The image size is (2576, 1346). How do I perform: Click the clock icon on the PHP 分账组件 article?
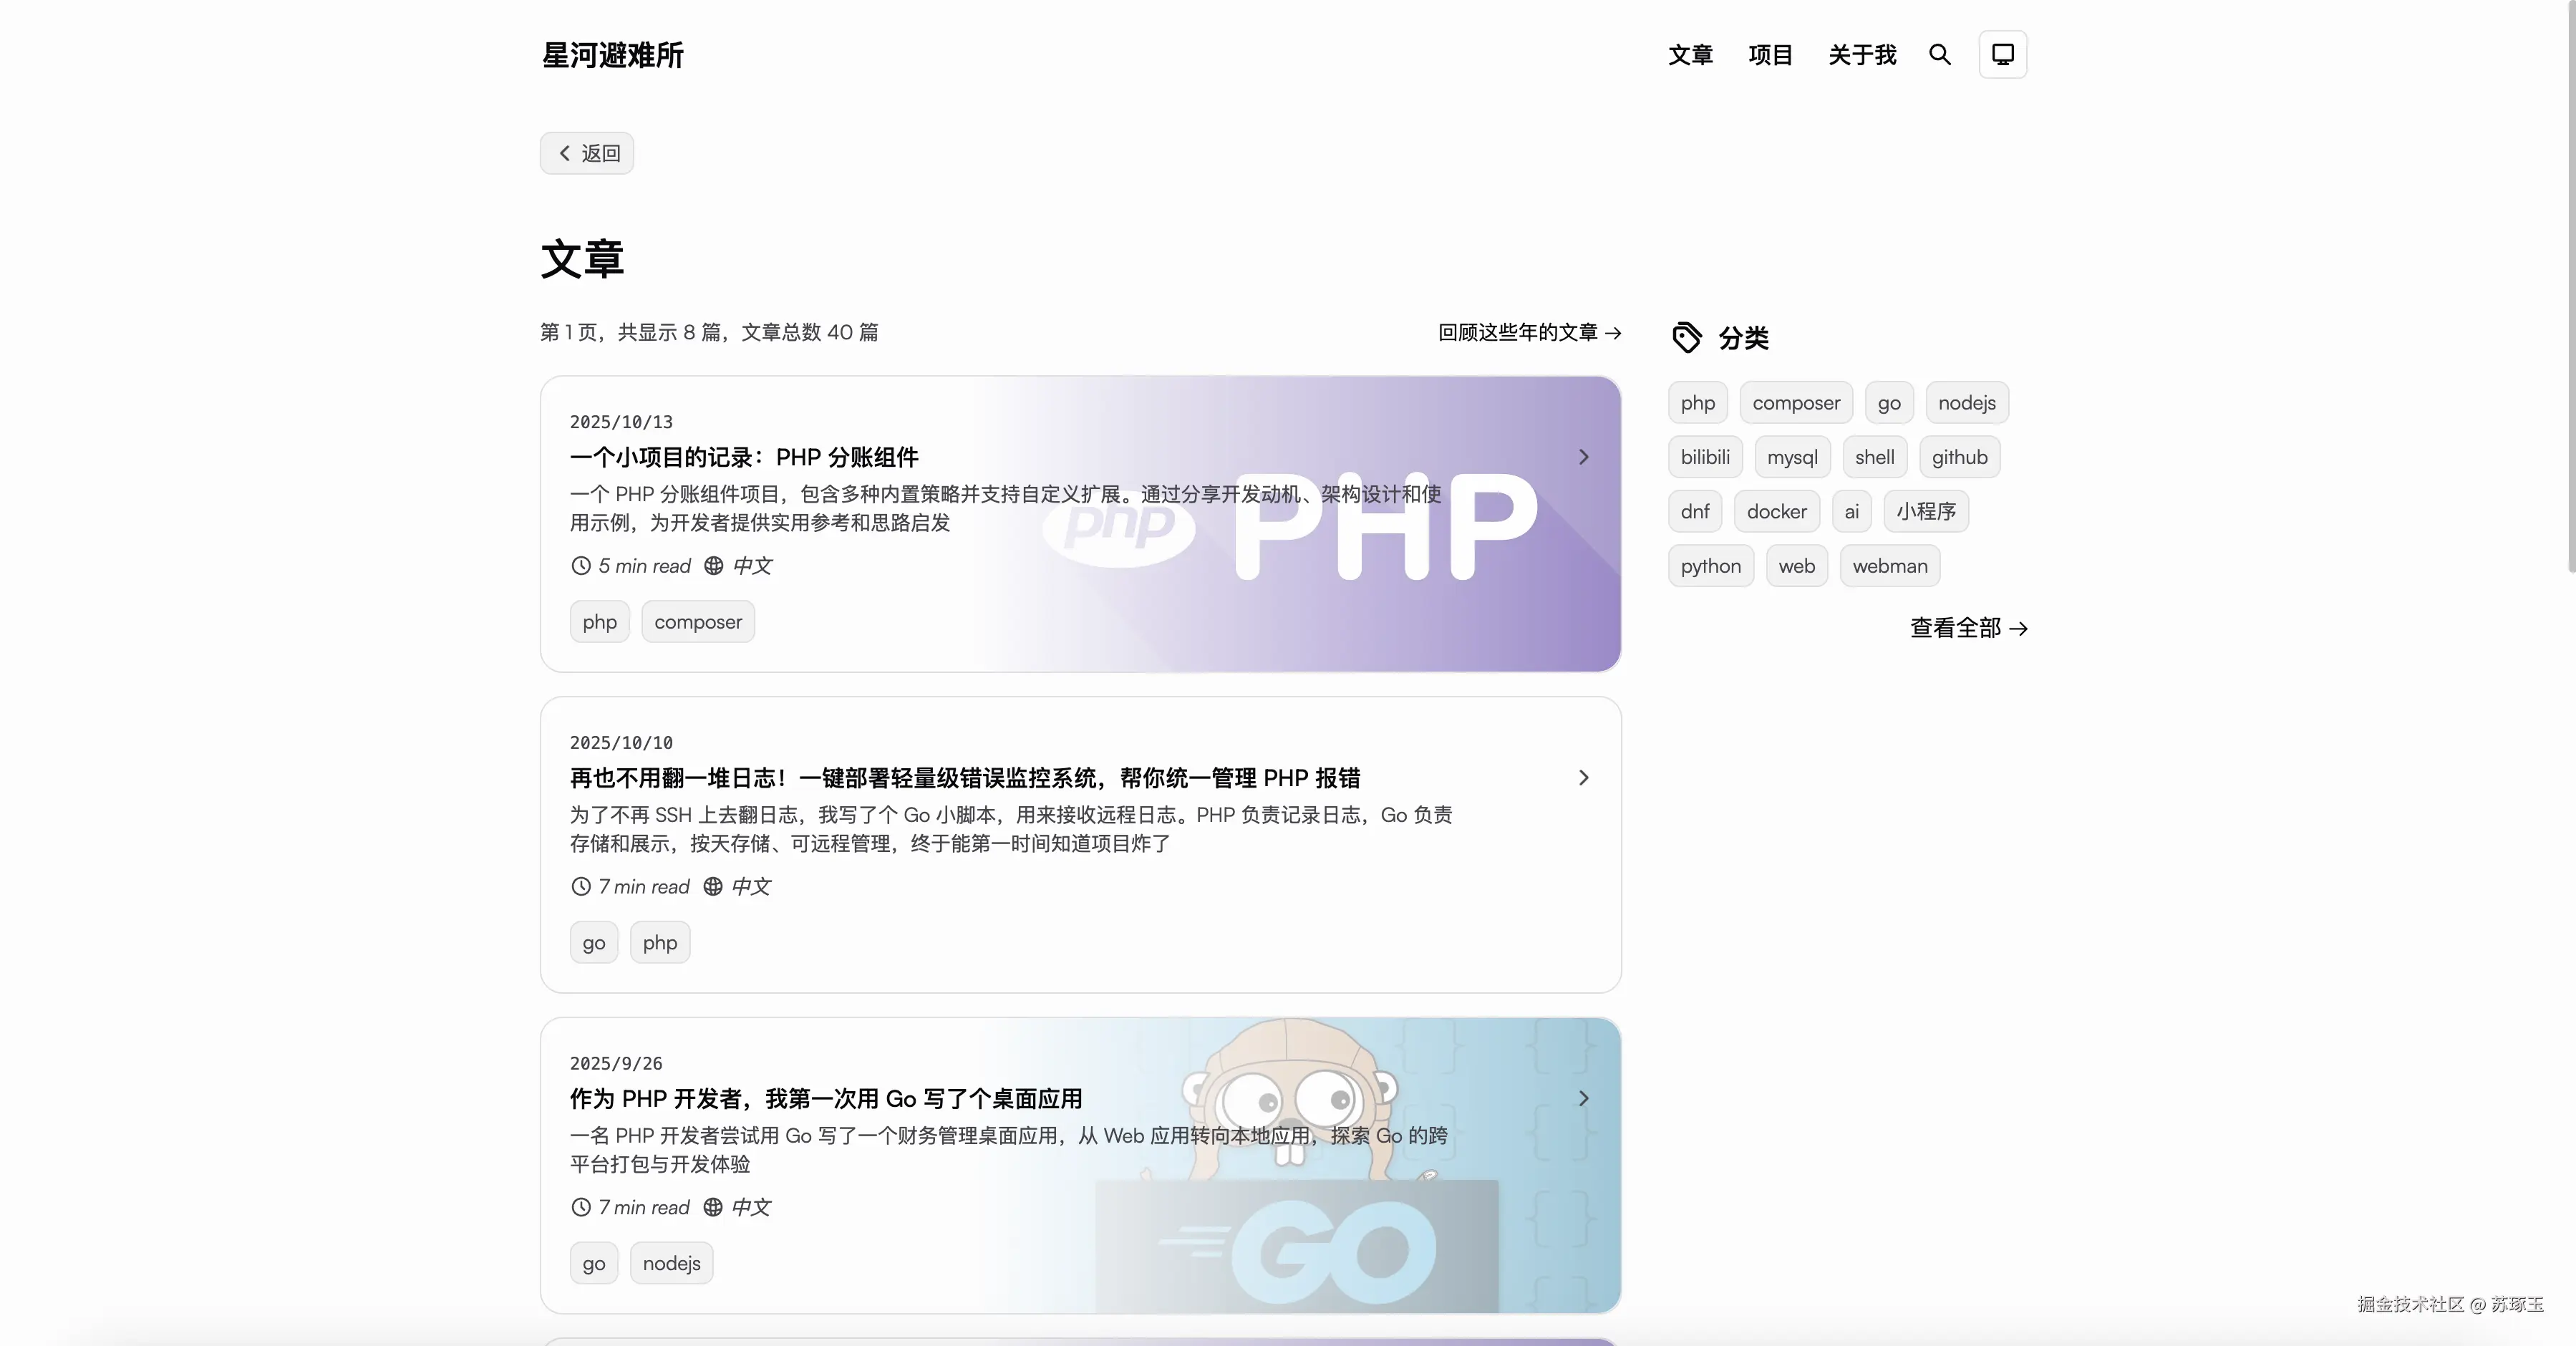[581, 566]
